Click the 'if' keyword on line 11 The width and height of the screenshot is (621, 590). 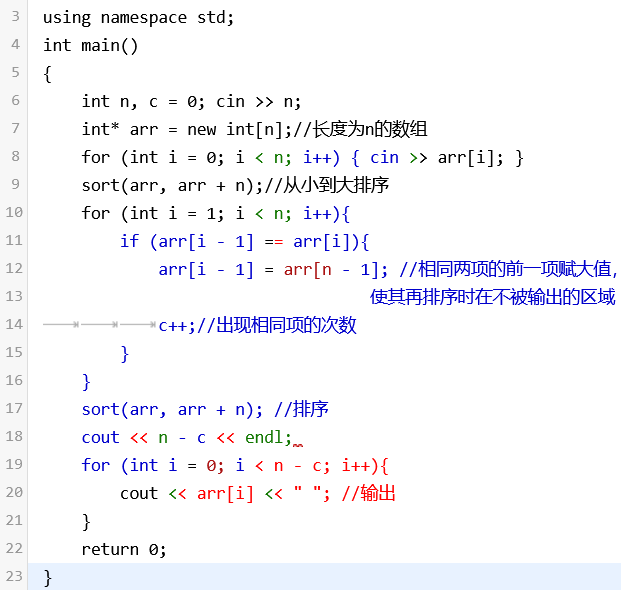coord(129,241)
